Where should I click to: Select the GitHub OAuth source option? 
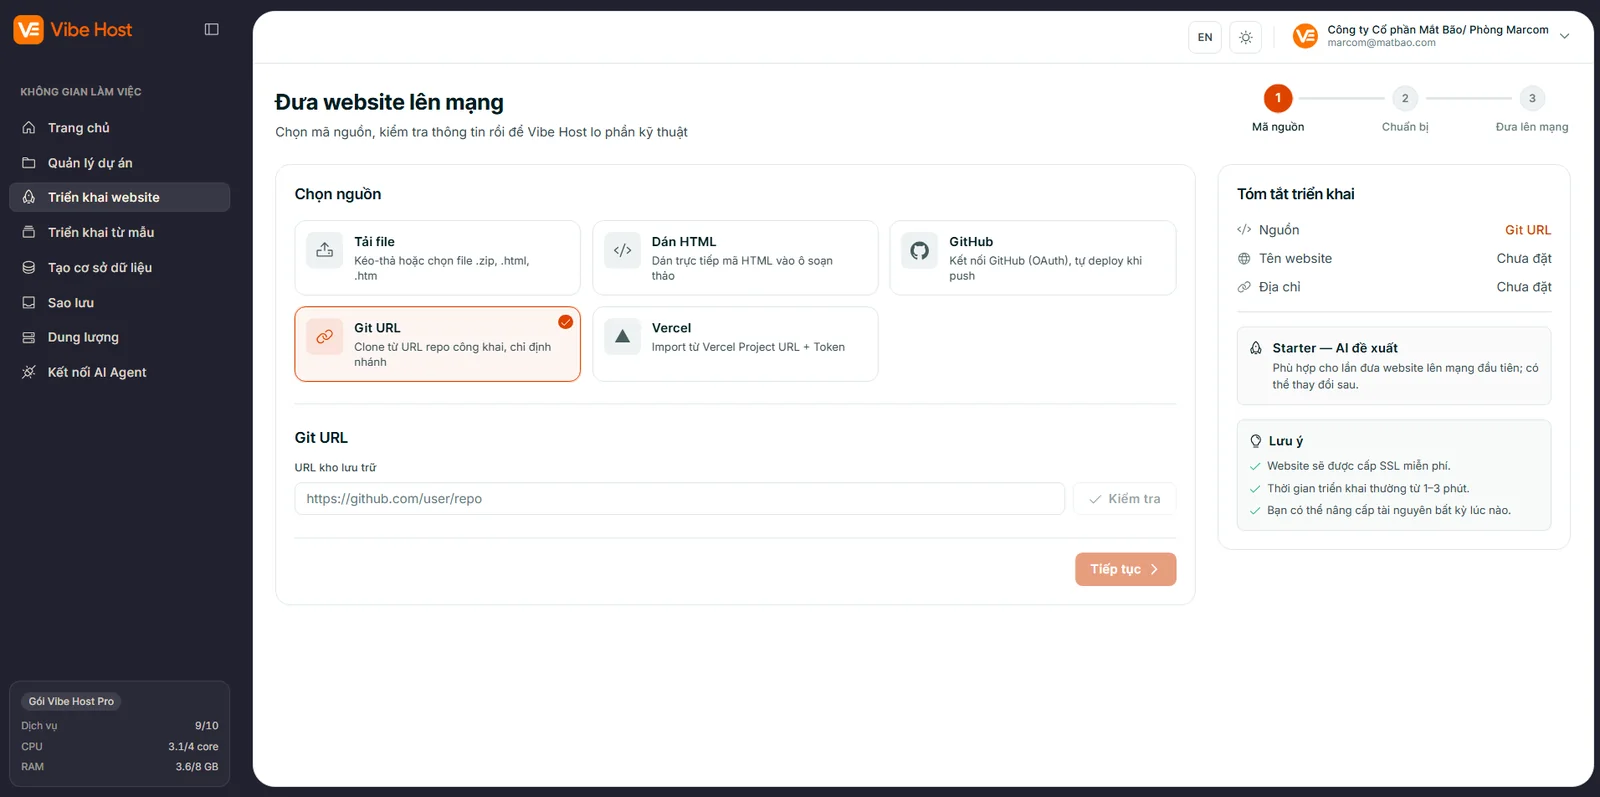tap(1033, 258)
